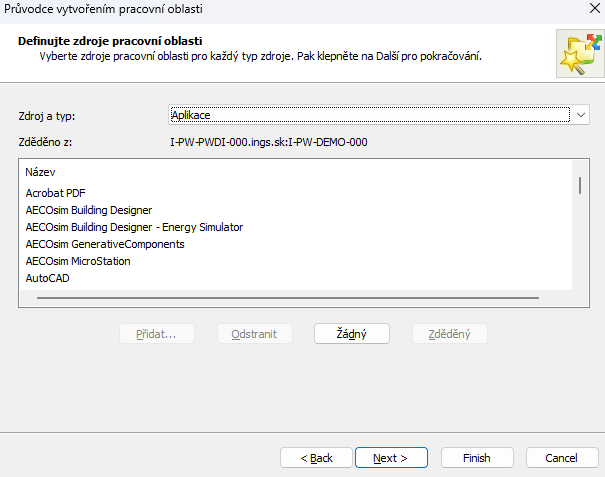The image size is (605, 477).
Task: Select Acrobat PDF in the list
Action: pos(56,193)
